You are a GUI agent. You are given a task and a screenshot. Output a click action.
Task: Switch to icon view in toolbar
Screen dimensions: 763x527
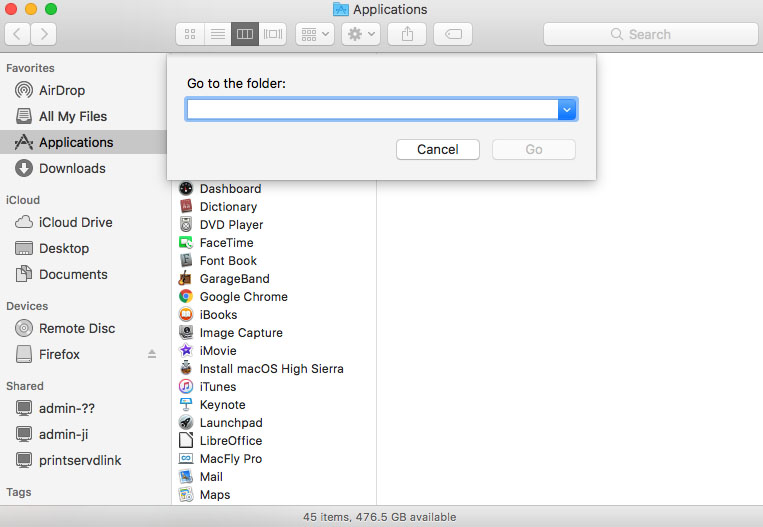coord(190,34)
